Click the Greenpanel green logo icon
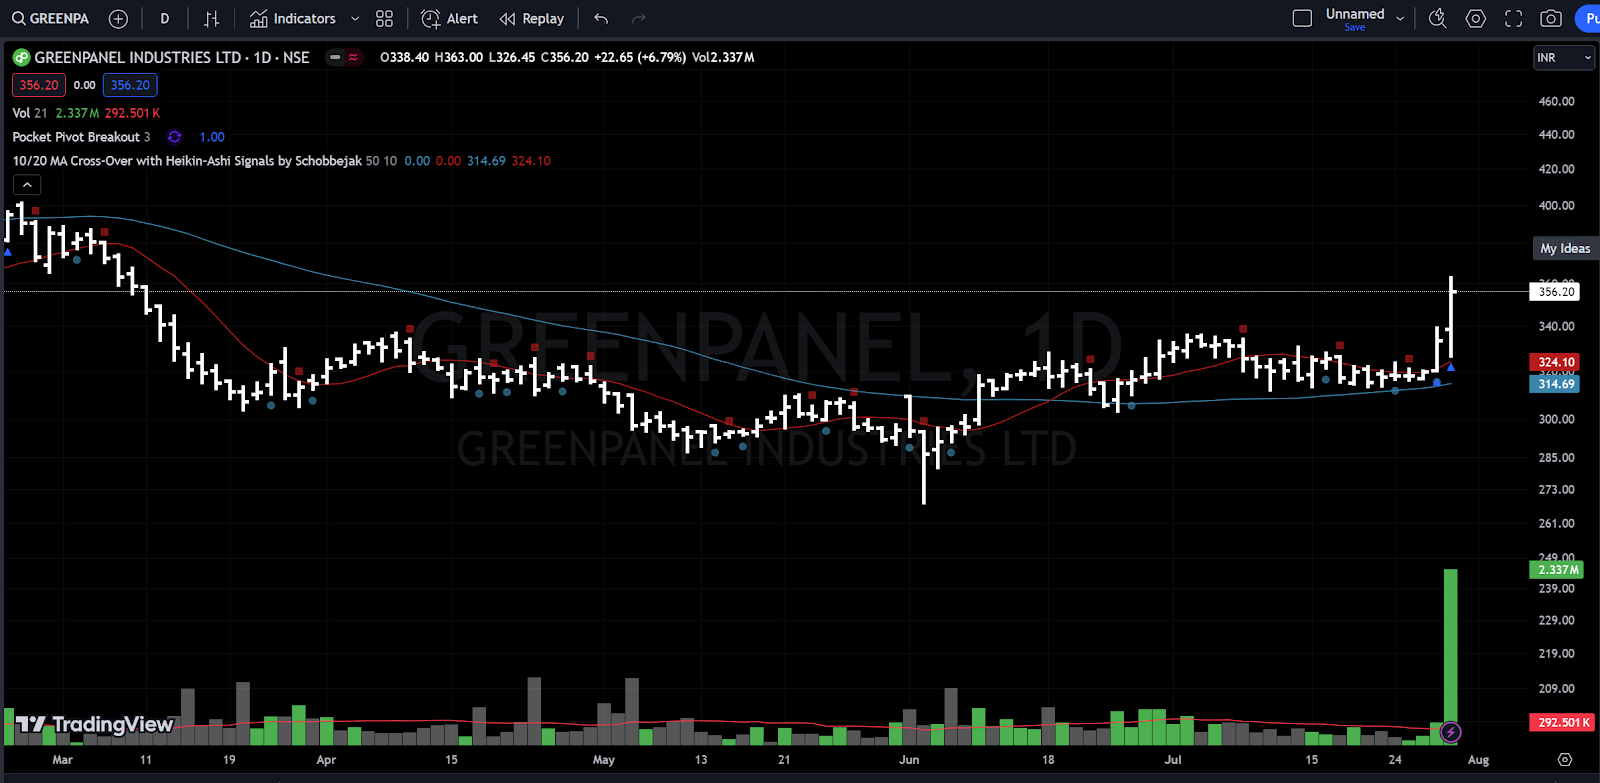1600x783 pixels. tap(21, 58)
